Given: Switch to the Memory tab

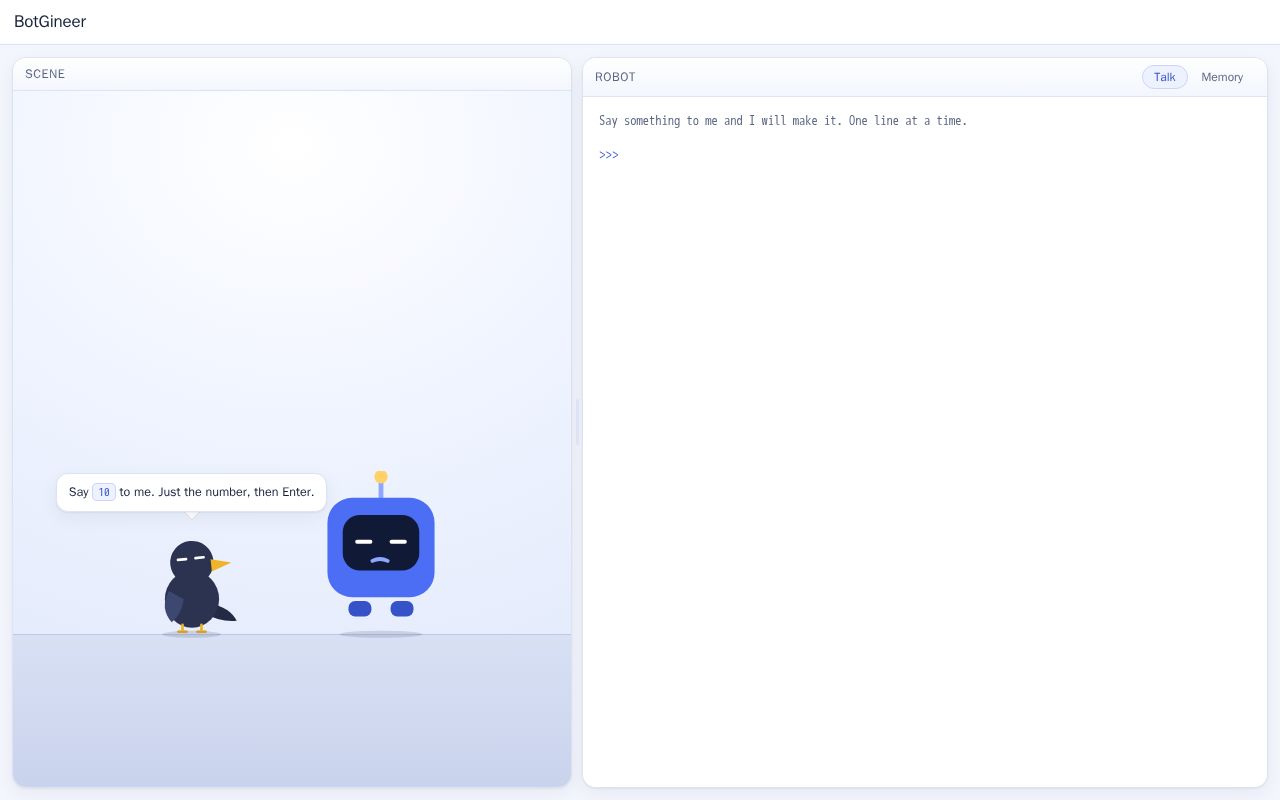Looking at the screenshot, I should 1222,77.
